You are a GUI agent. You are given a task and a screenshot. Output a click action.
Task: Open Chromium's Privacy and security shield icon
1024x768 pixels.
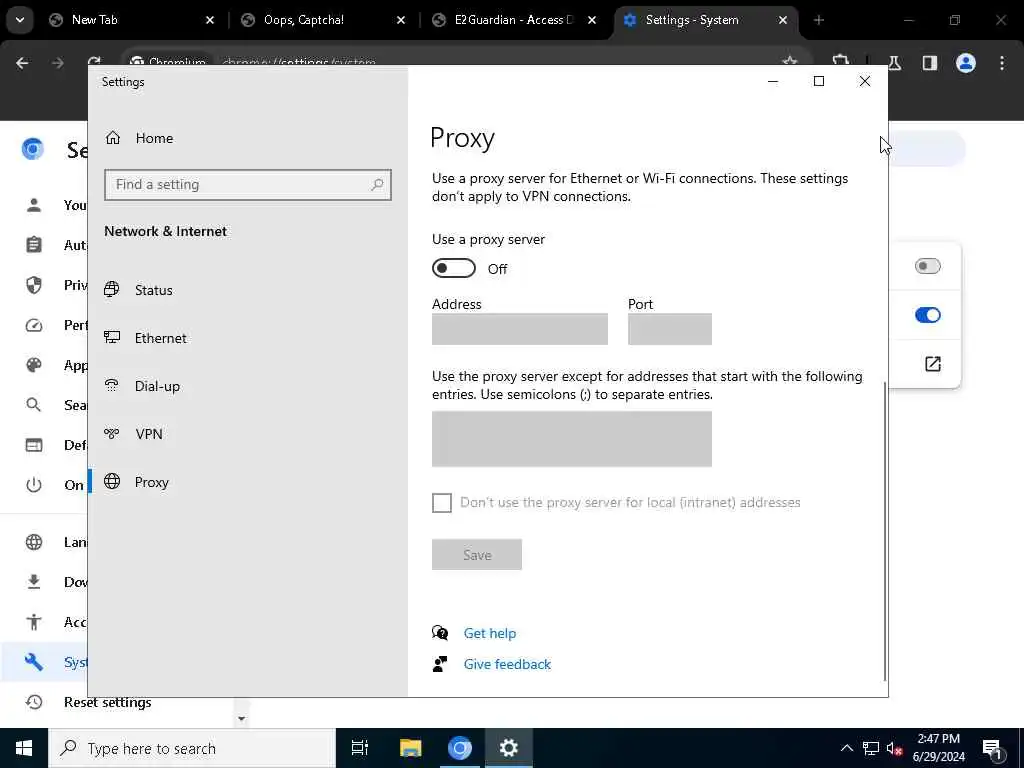(x=34, y=285)
